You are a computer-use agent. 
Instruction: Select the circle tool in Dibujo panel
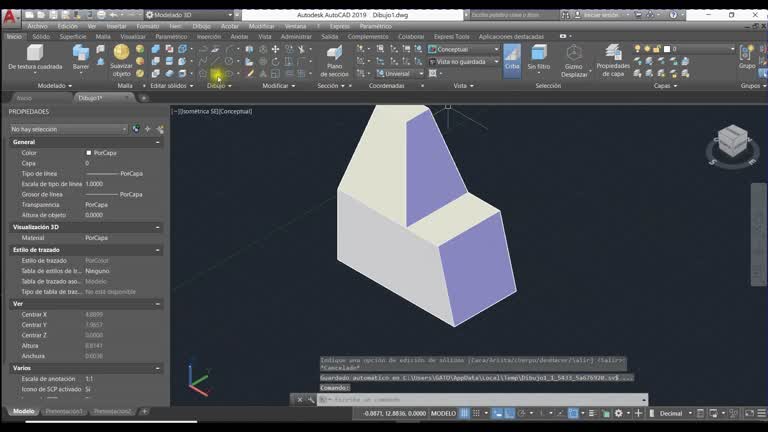coord(228,61)
